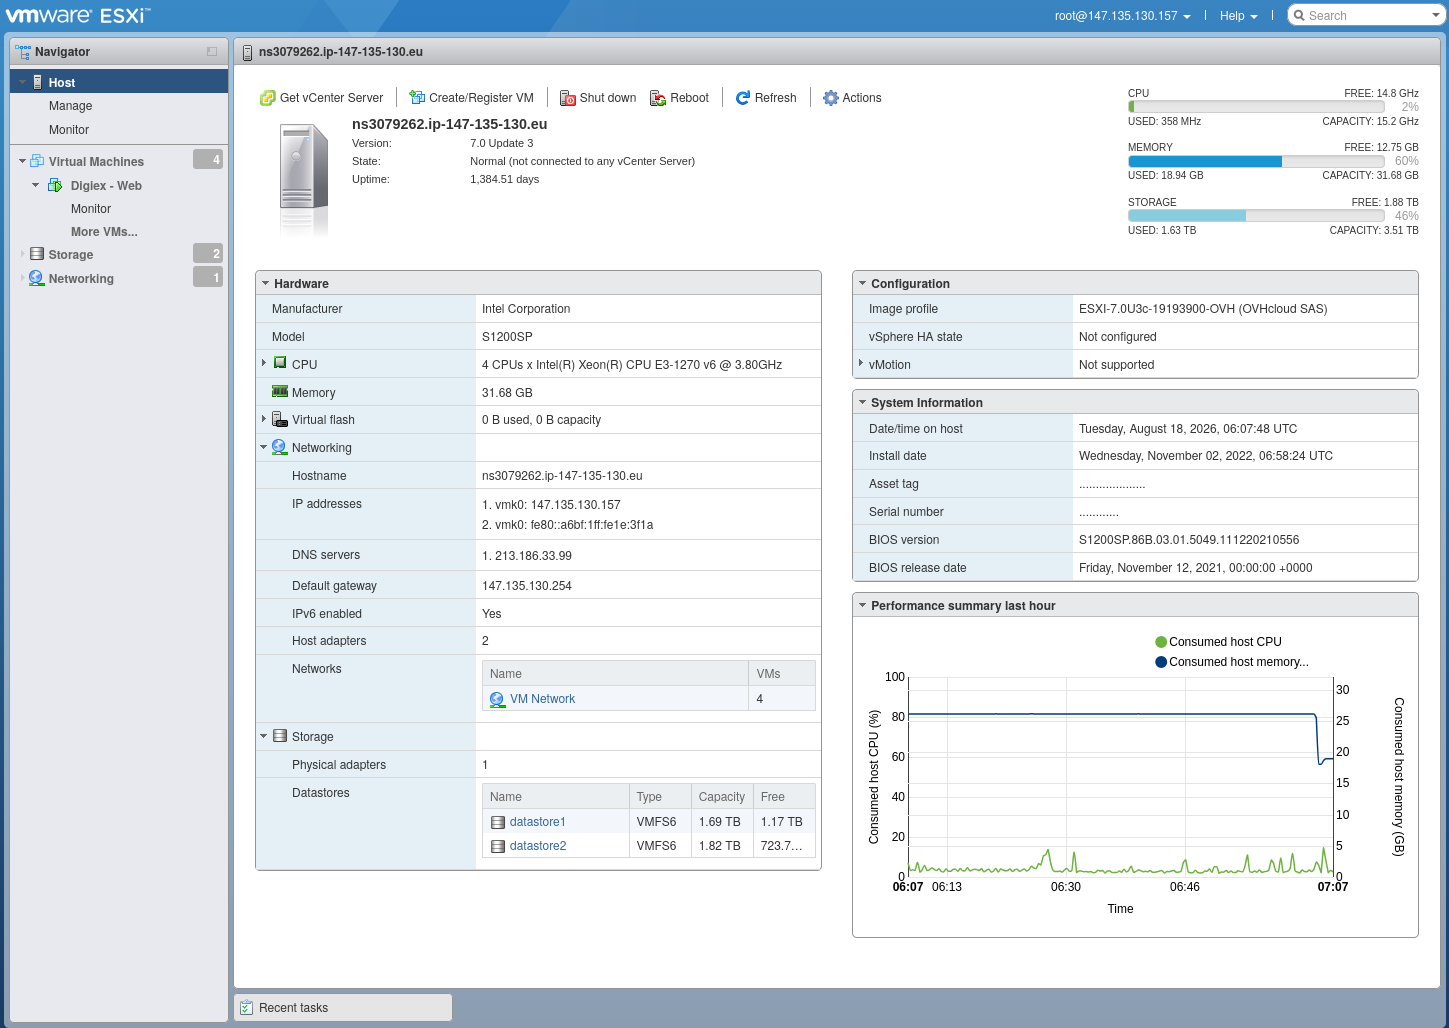Click the Navigator panel icon

(23, 51)
